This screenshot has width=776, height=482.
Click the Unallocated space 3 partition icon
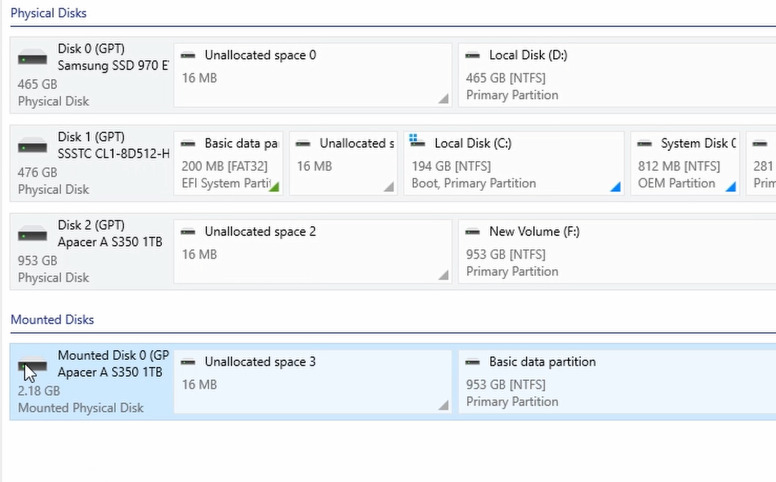point(188,362)
